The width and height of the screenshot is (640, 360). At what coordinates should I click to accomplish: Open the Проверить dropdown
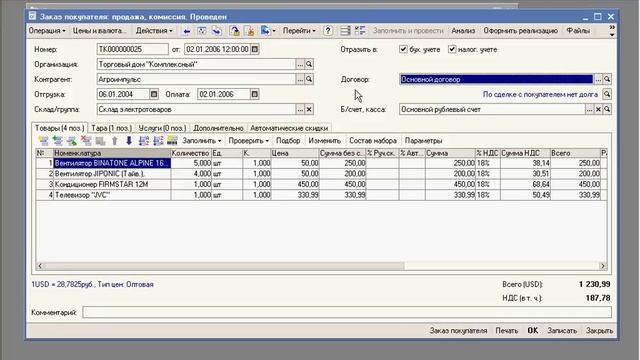pos(248,141)
